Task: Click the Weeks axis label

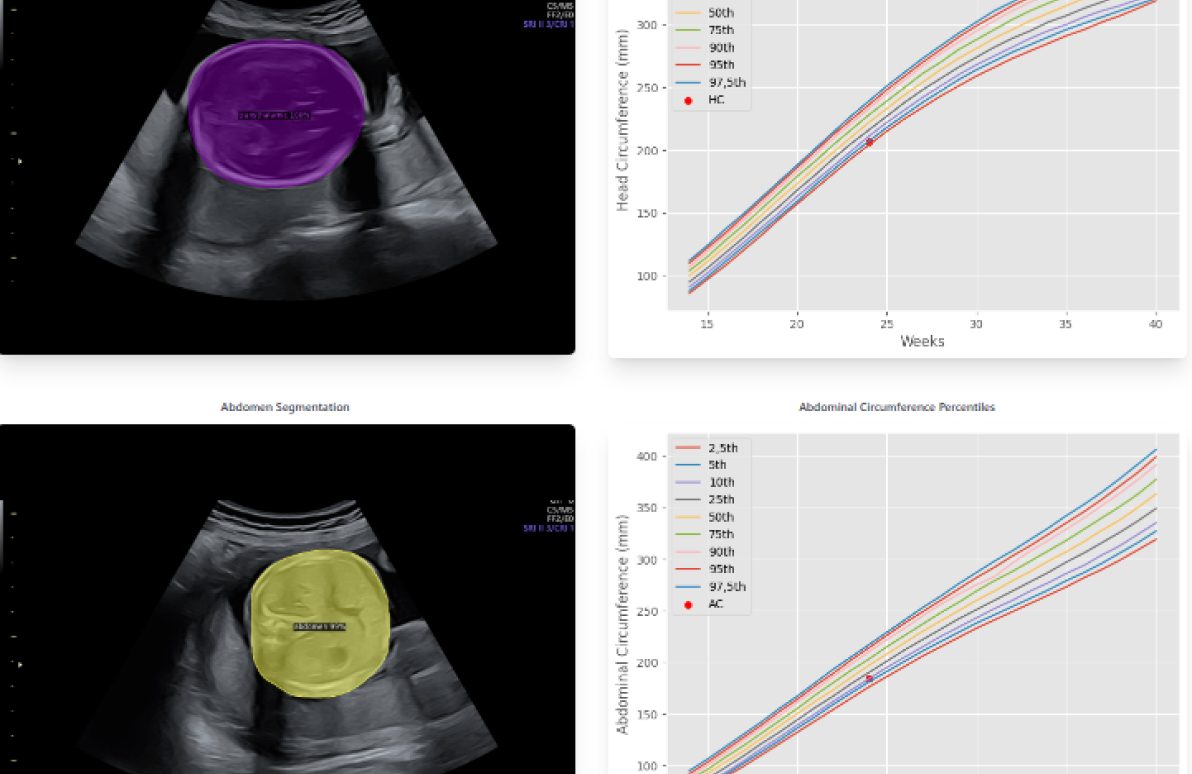Action: (922, 341)
